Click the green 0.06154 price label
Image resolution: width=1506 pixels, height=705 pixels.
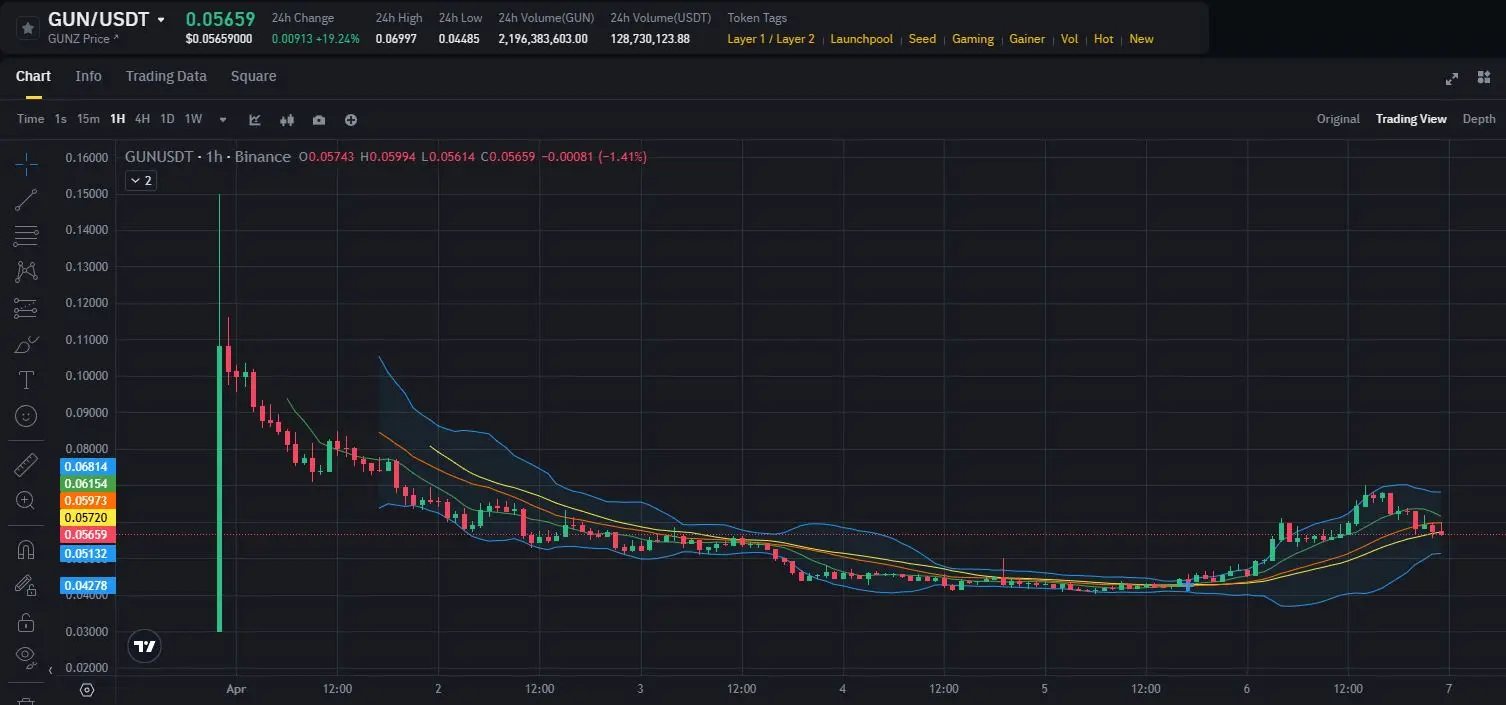point(90,483)
